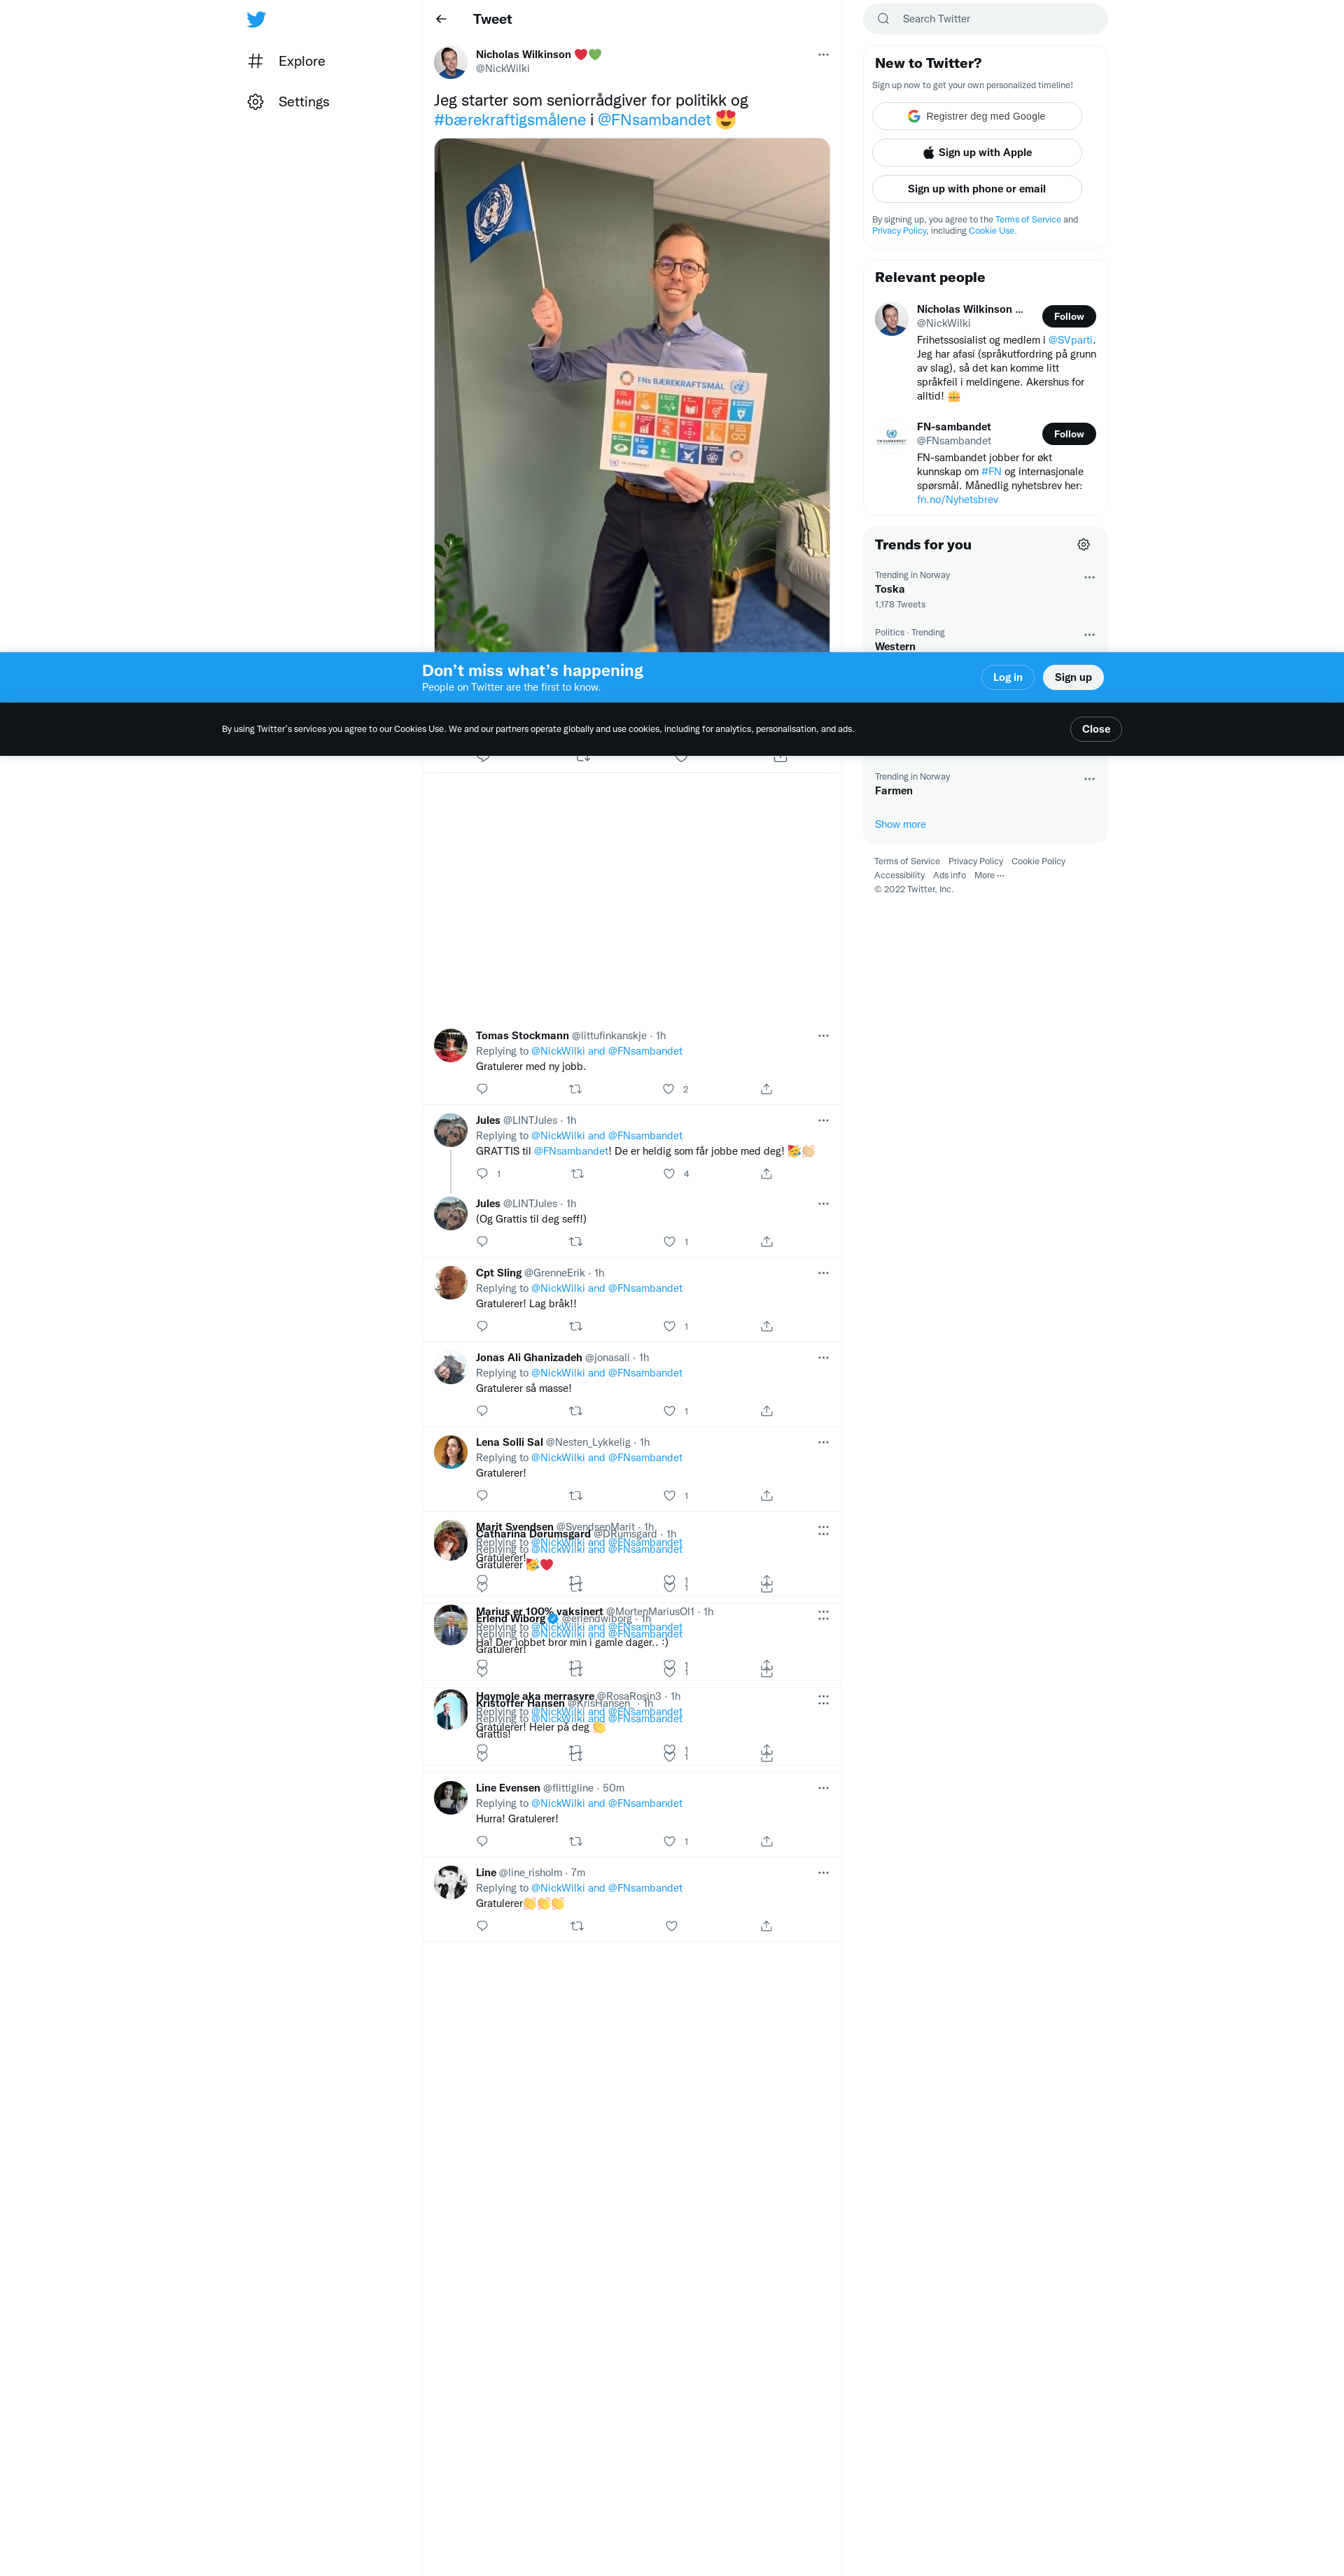Image resolution: width=1344 pixels, height=2576 pixels.
Task: Click the Twitter bird logo
Action: 256,19
